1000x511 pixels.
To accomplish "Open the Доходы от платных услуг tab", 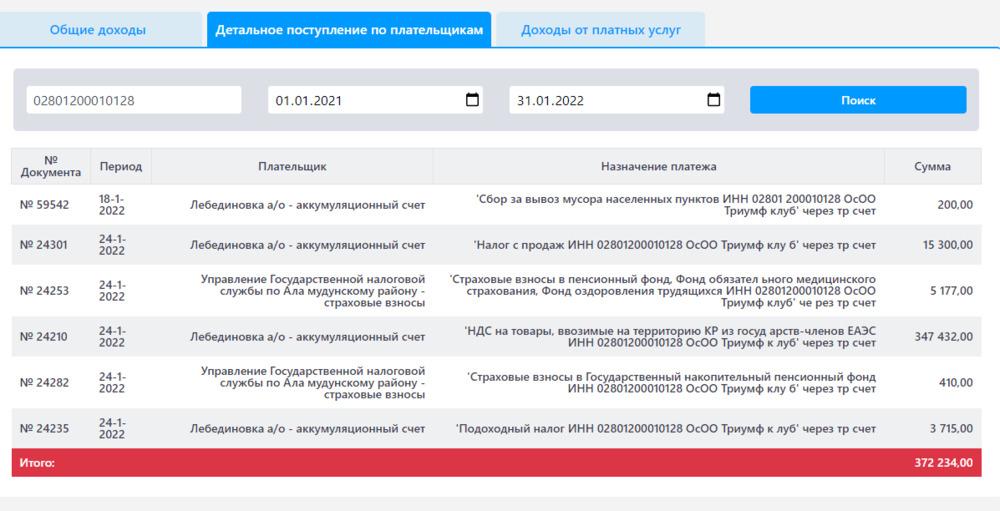I will [601, 30].
